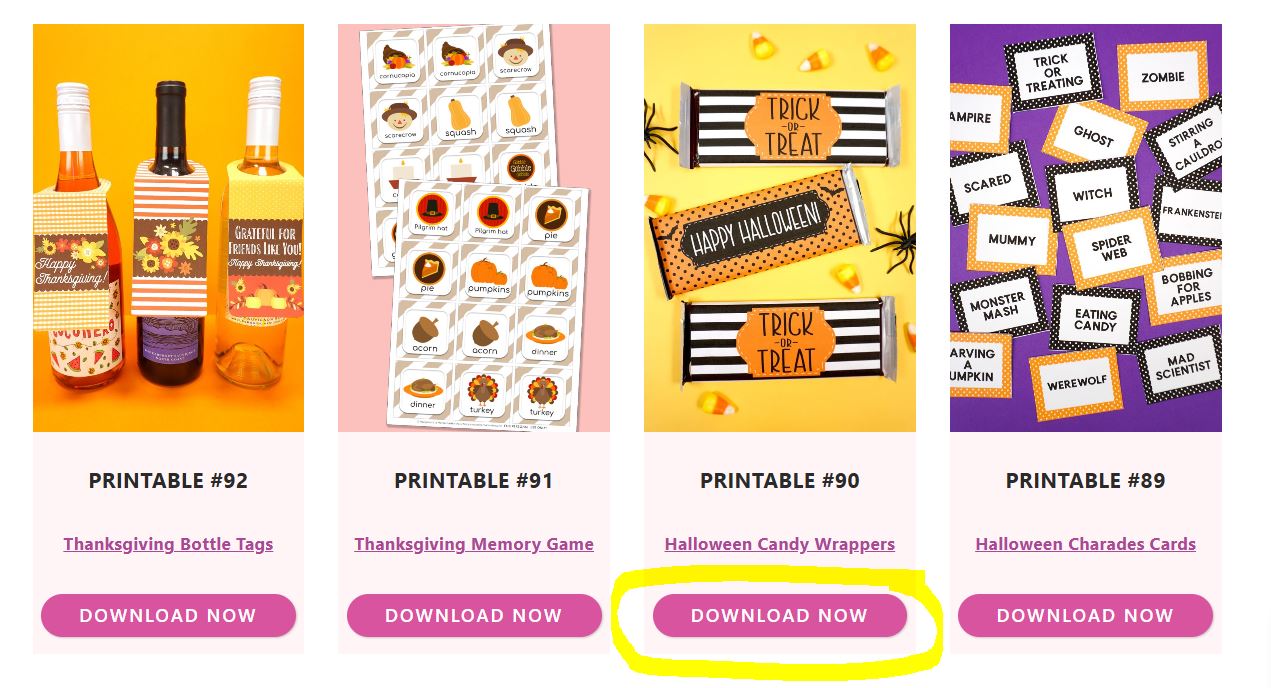
Task: Click the Trick or Treat candy wrappers image
Action: pos(780,228)
